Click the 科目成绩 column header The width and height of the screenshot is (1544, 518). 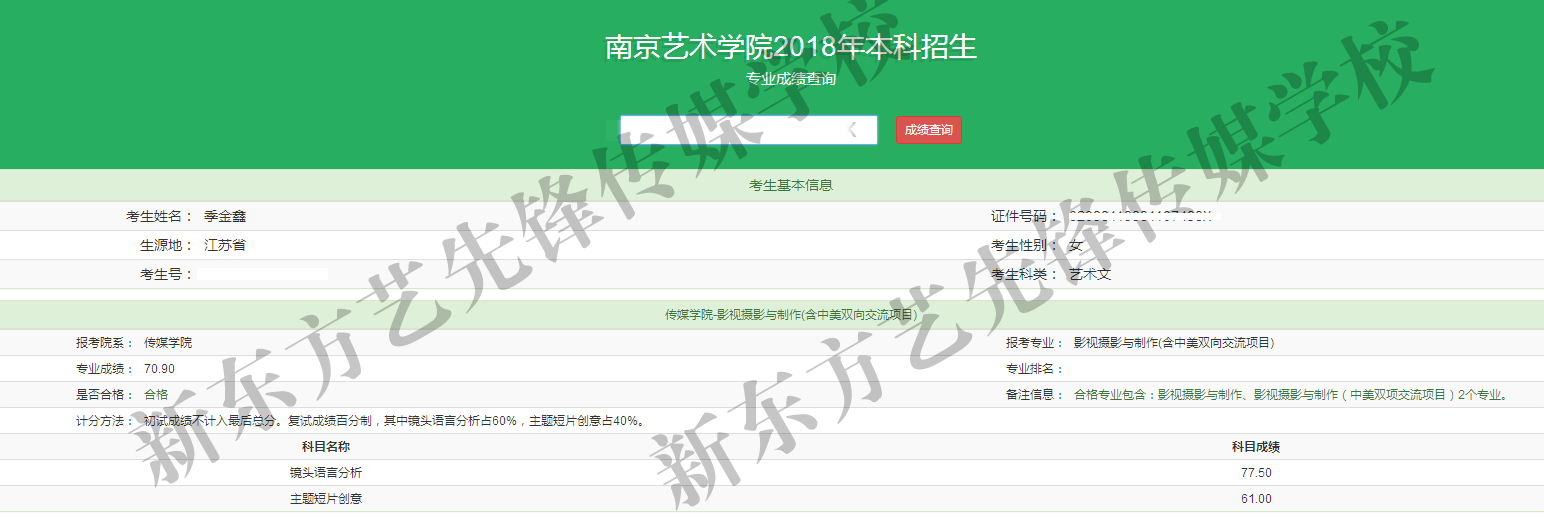[x=1256, y=447]
